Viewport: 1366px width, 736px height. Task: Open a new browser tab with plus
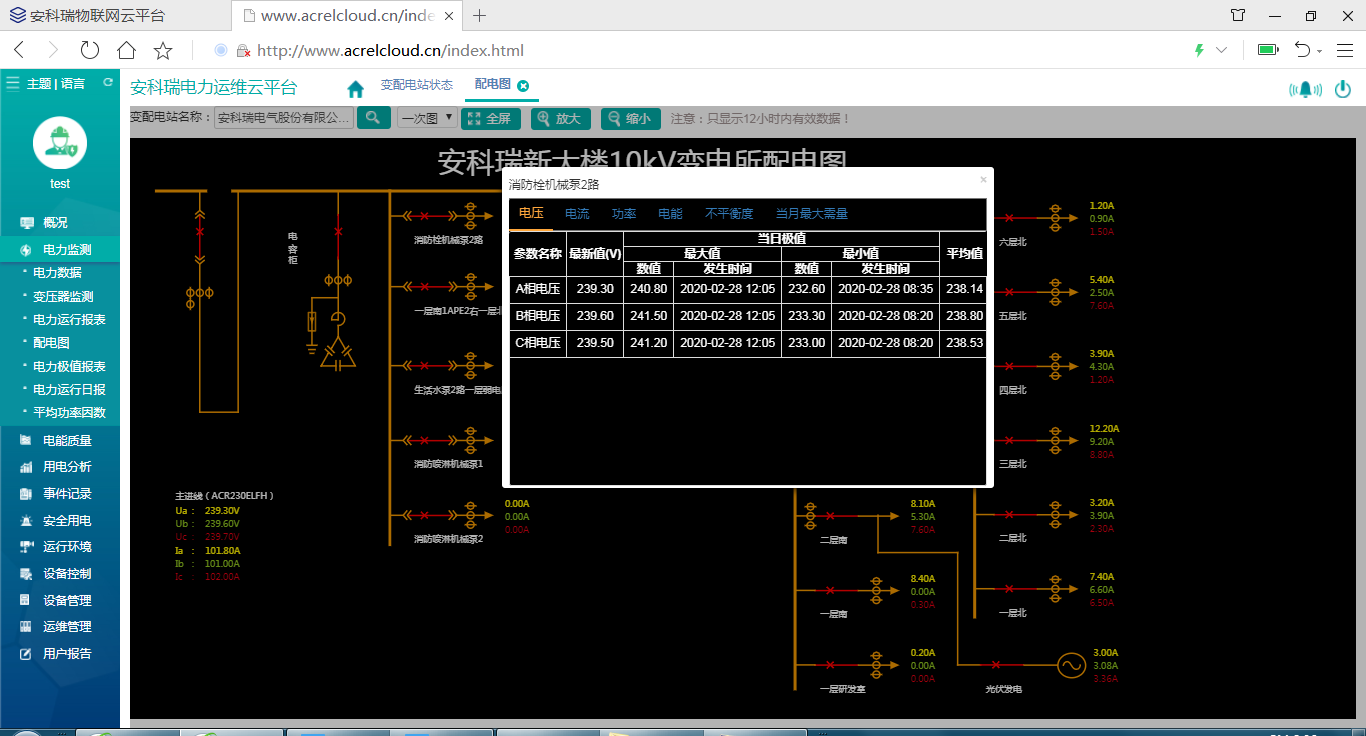pos(480,15)
